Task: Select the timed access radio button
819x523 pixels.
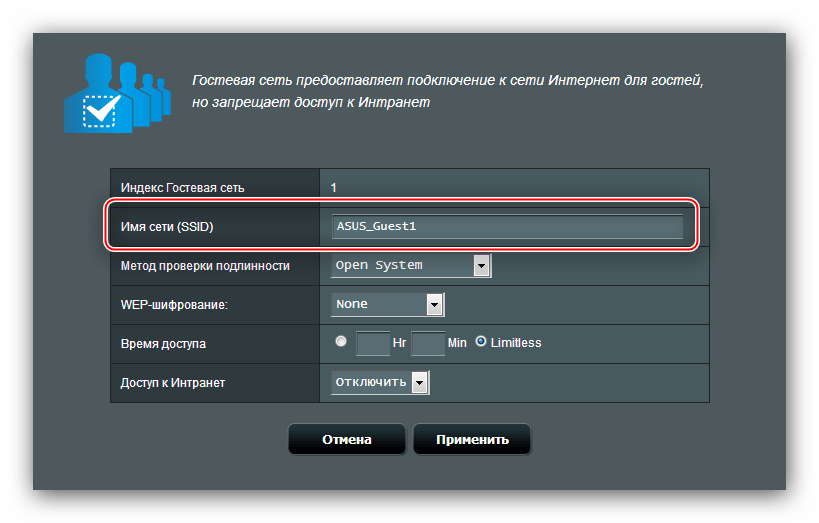Action: [x=341, y=341]
